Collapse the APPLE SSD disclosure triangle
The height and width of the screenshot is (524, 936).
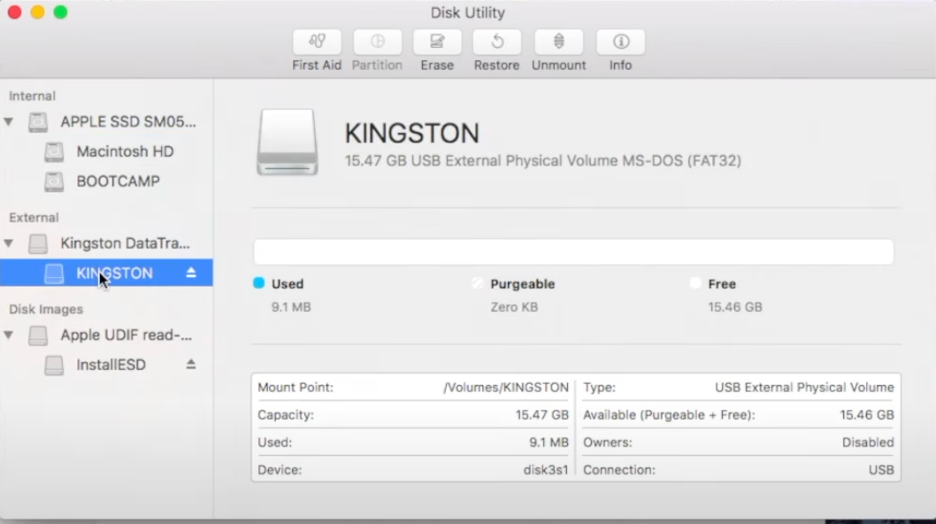8,122
